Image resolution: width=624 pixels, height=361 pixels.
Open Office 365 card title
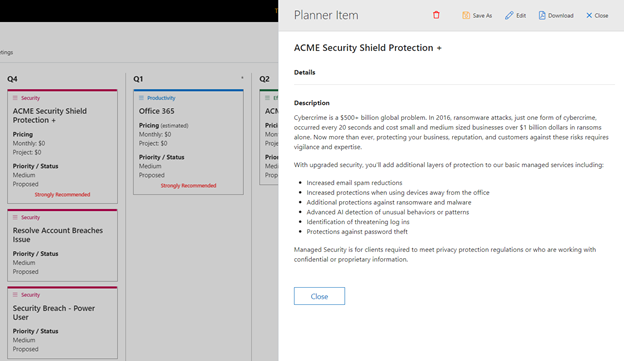coord(156,111)
